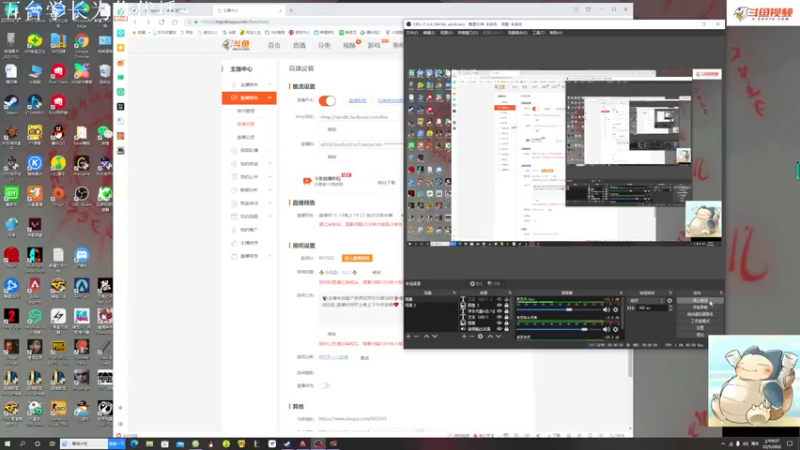Viewport: 800px width, 450px height.
Task: Click 设置 button in OBS controls
Action: (x=700, y=328)
